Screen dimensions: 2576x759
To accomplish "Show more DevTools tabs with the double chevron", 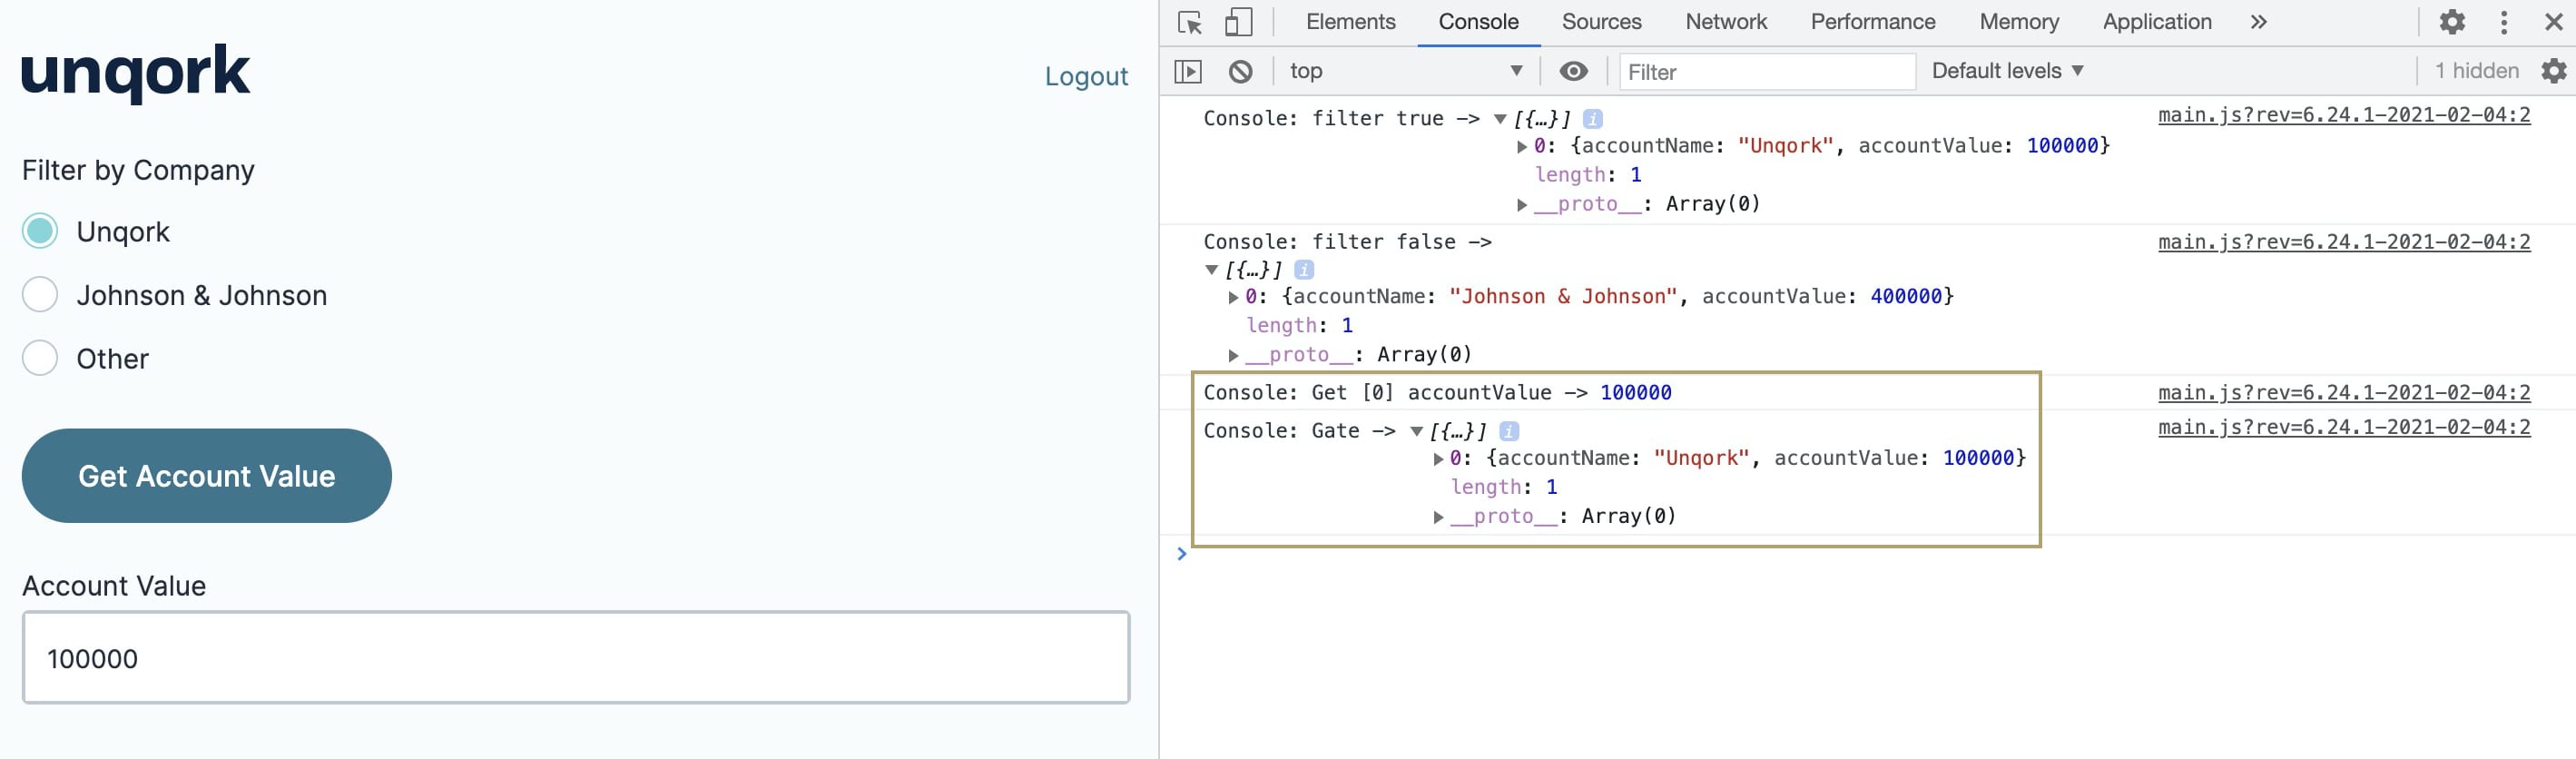I will point(2258,22).
